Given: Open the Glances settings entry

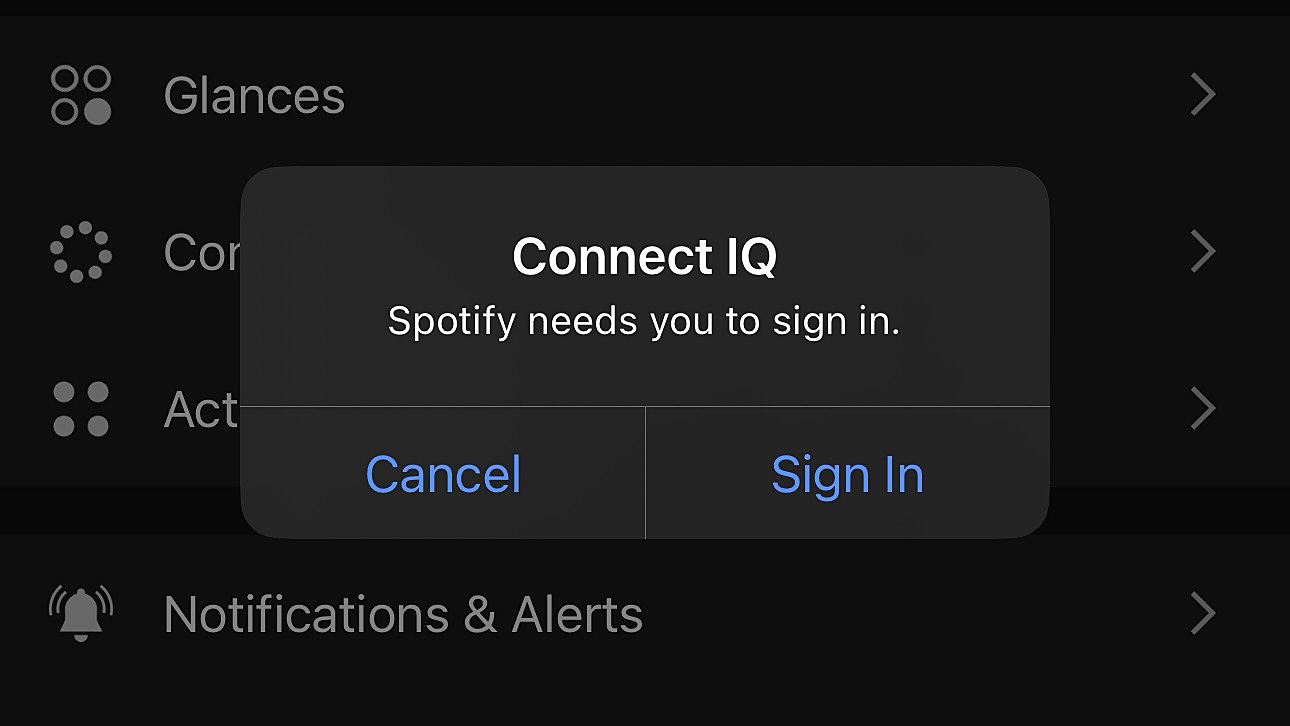Looking at the screenshot, I should click(x=256, y=94).
